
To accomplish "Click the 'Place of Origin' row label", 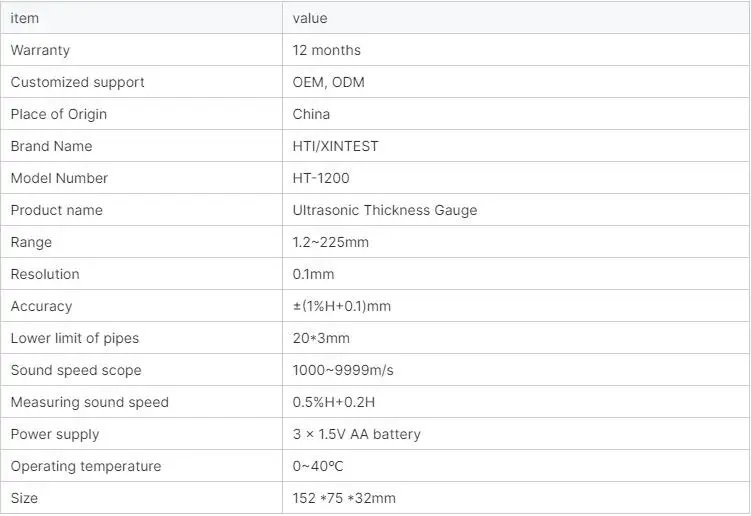I will [58, 115].
